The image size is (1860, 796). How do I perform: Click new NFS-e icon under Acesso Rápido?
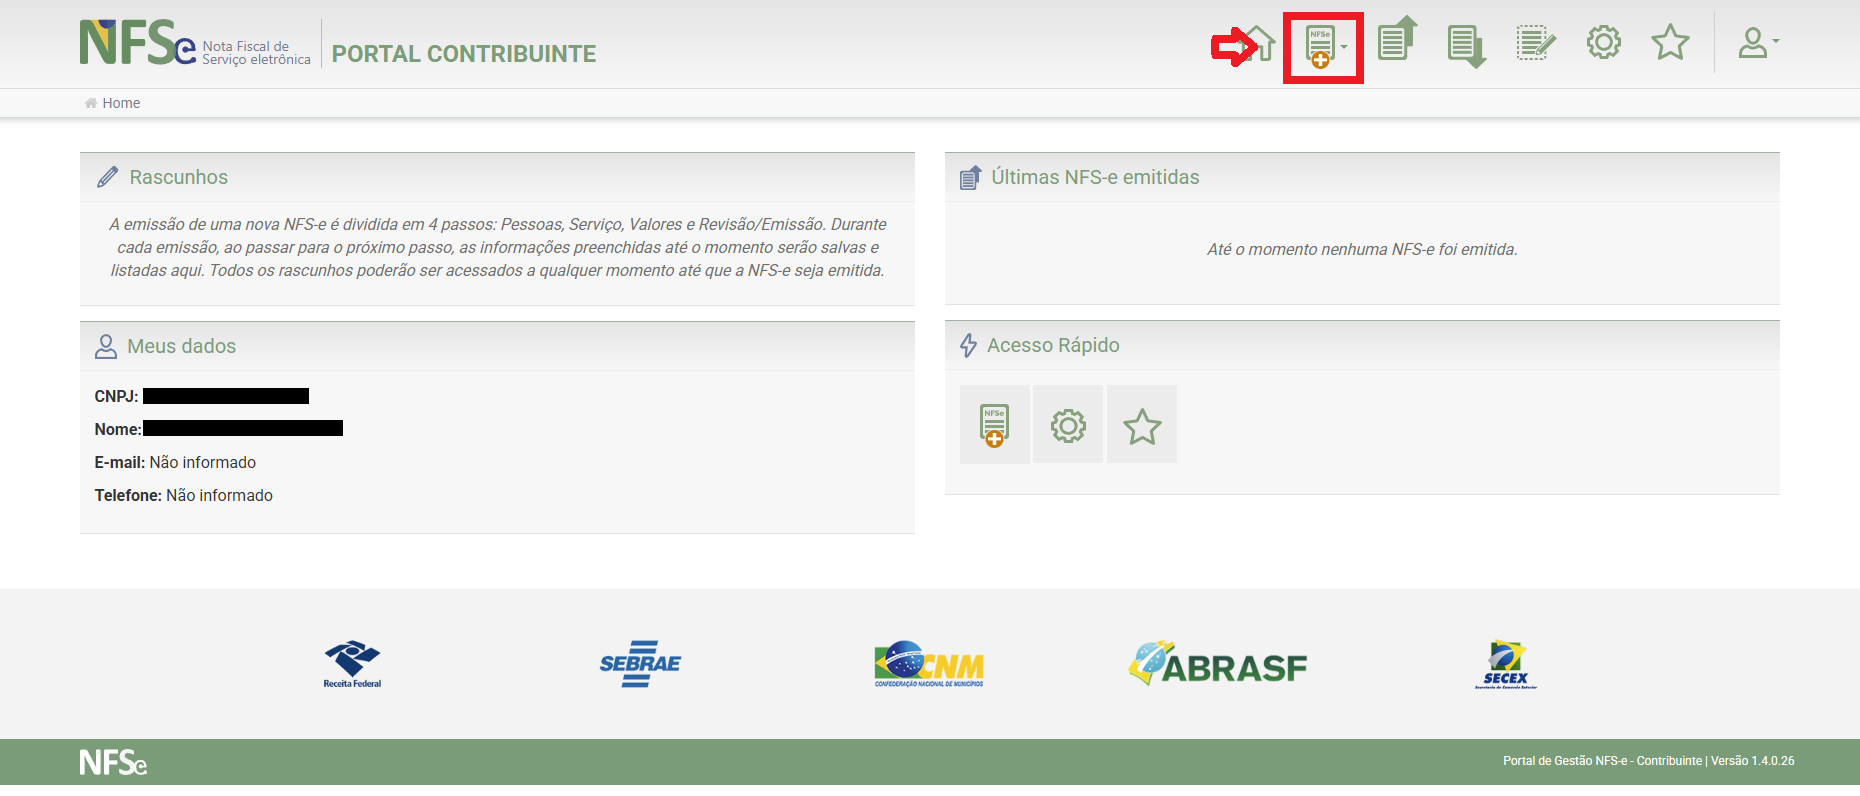click(x=994, y=425)
